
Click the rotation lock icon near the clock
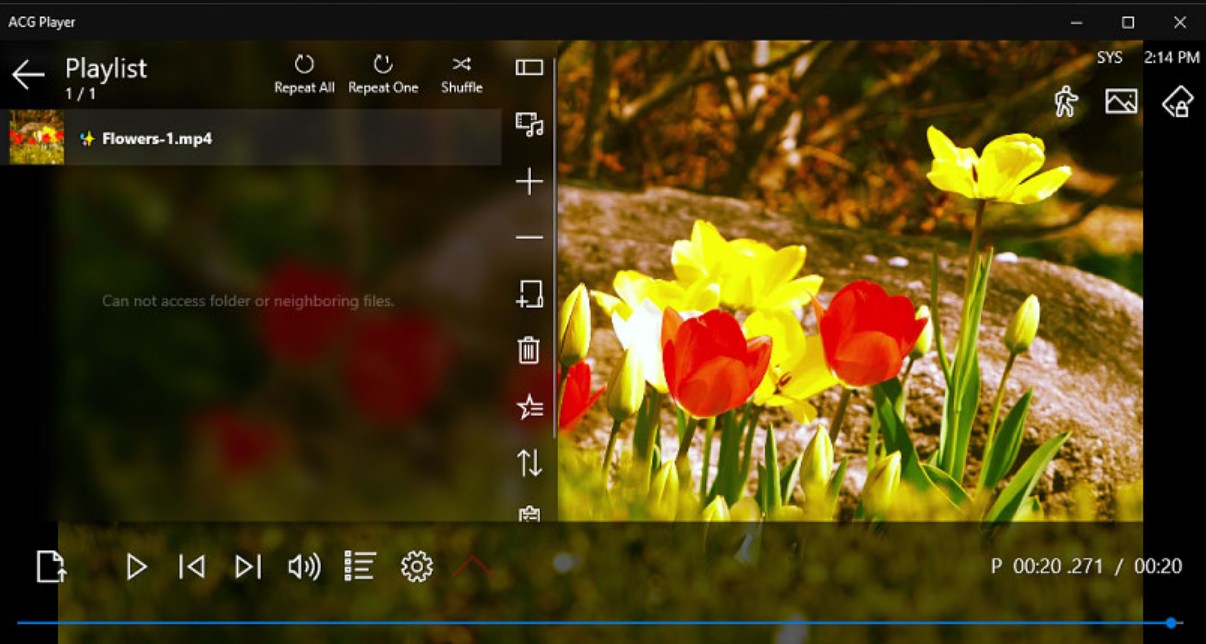pos(1180,101)
